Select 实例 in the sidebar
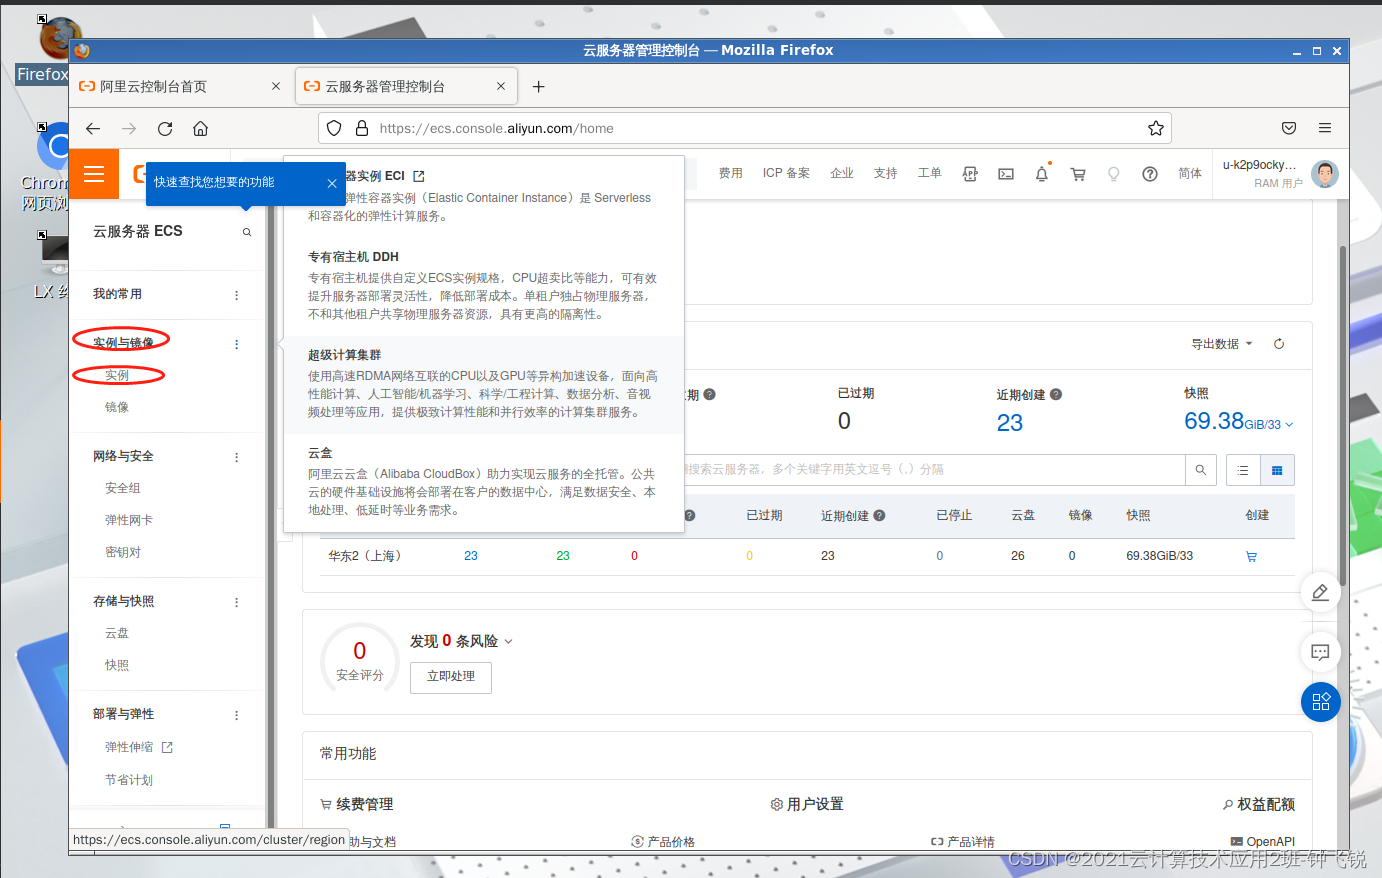This screenshot has width=1382, height=878. point(117,376)
